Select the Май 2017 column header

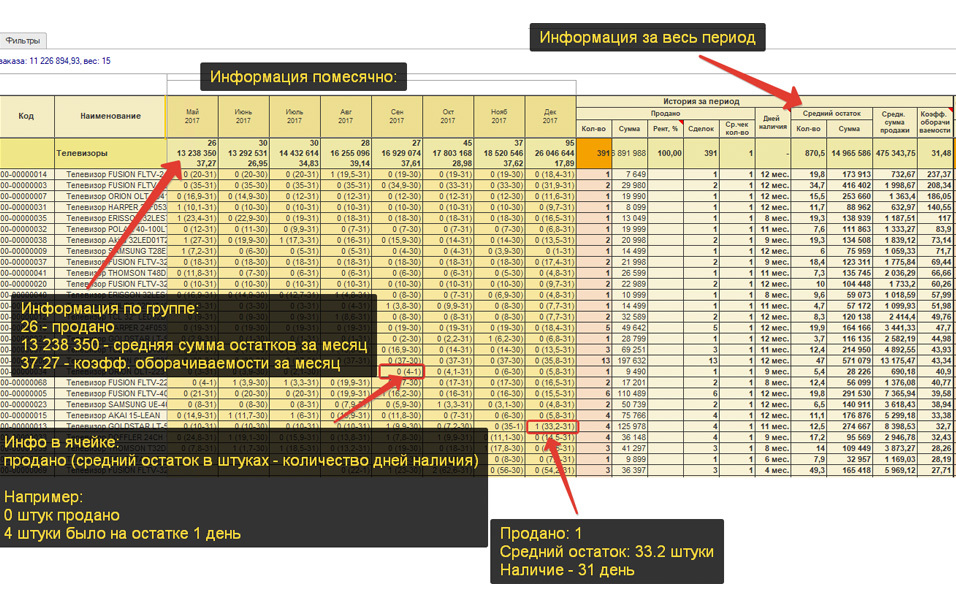click(193, 116)
